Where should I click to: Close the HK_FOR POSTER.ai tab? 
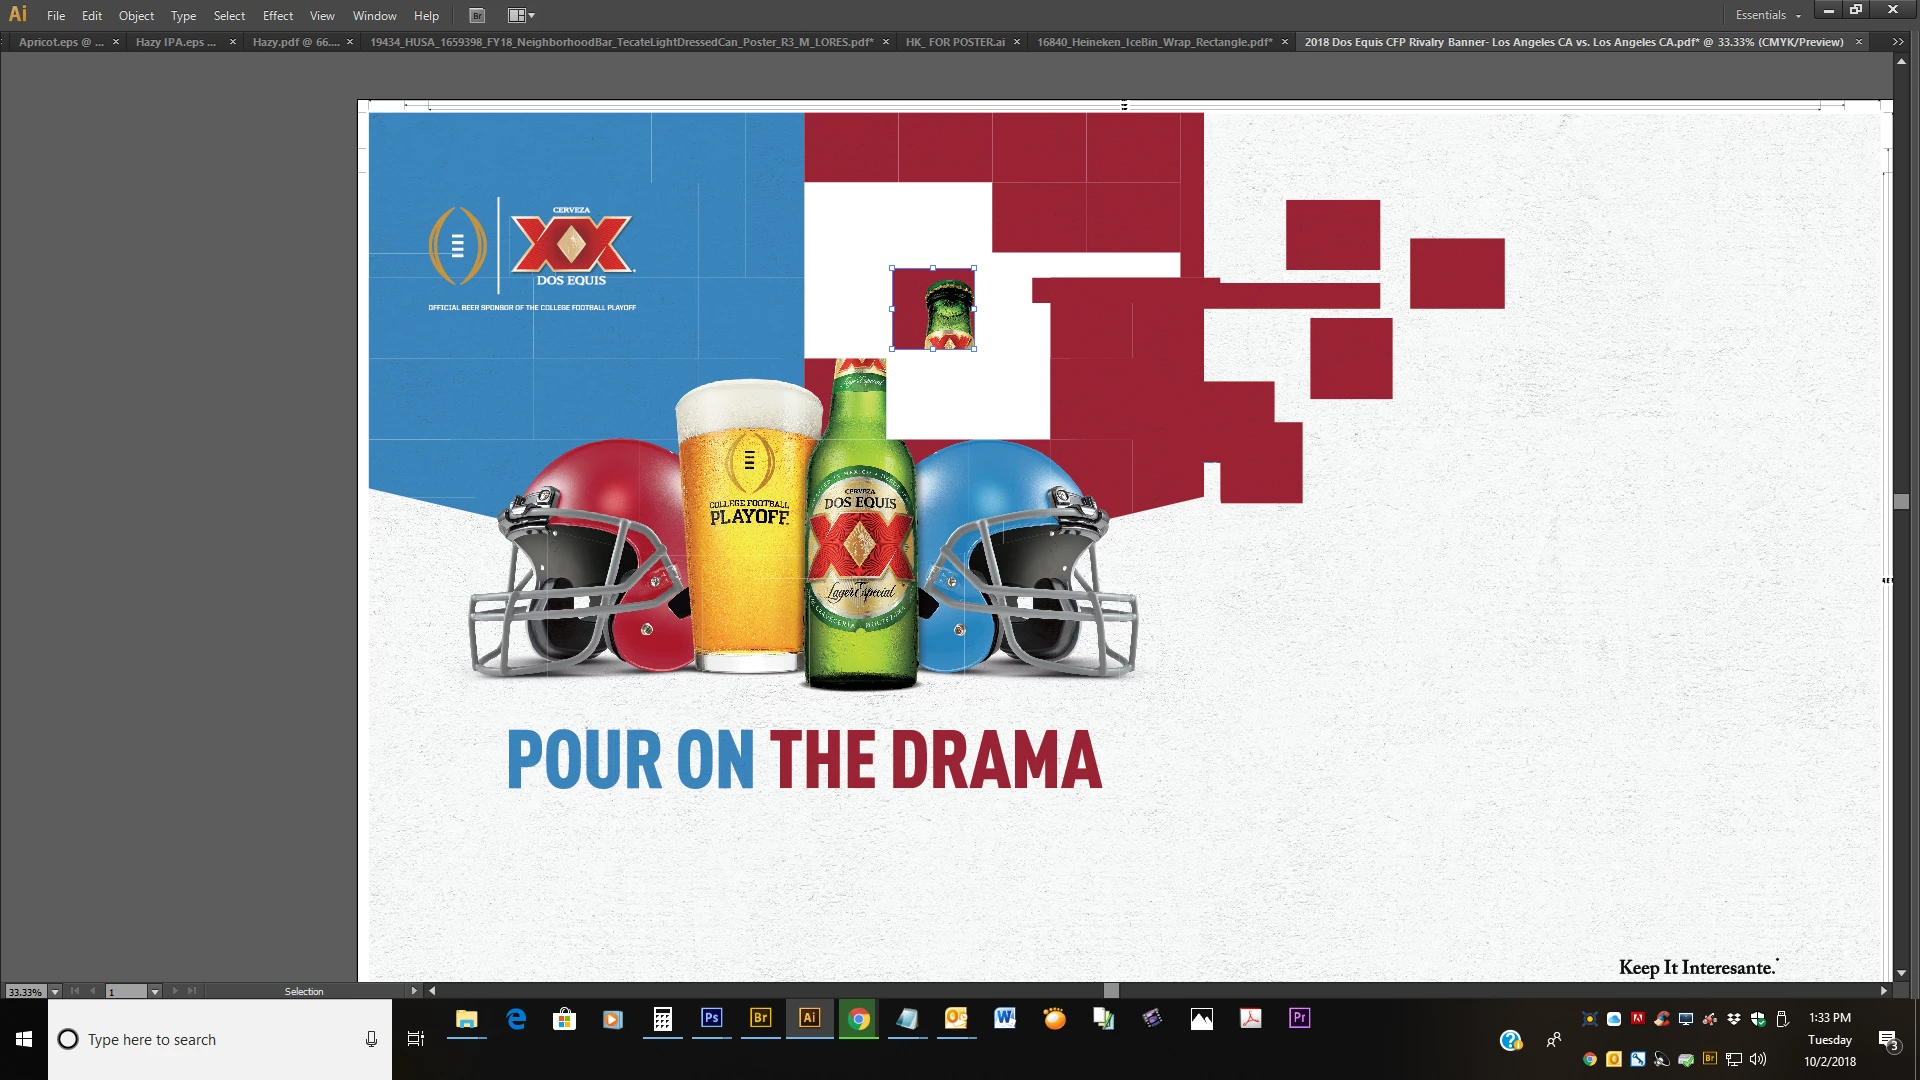click(x=1017, y=42)
